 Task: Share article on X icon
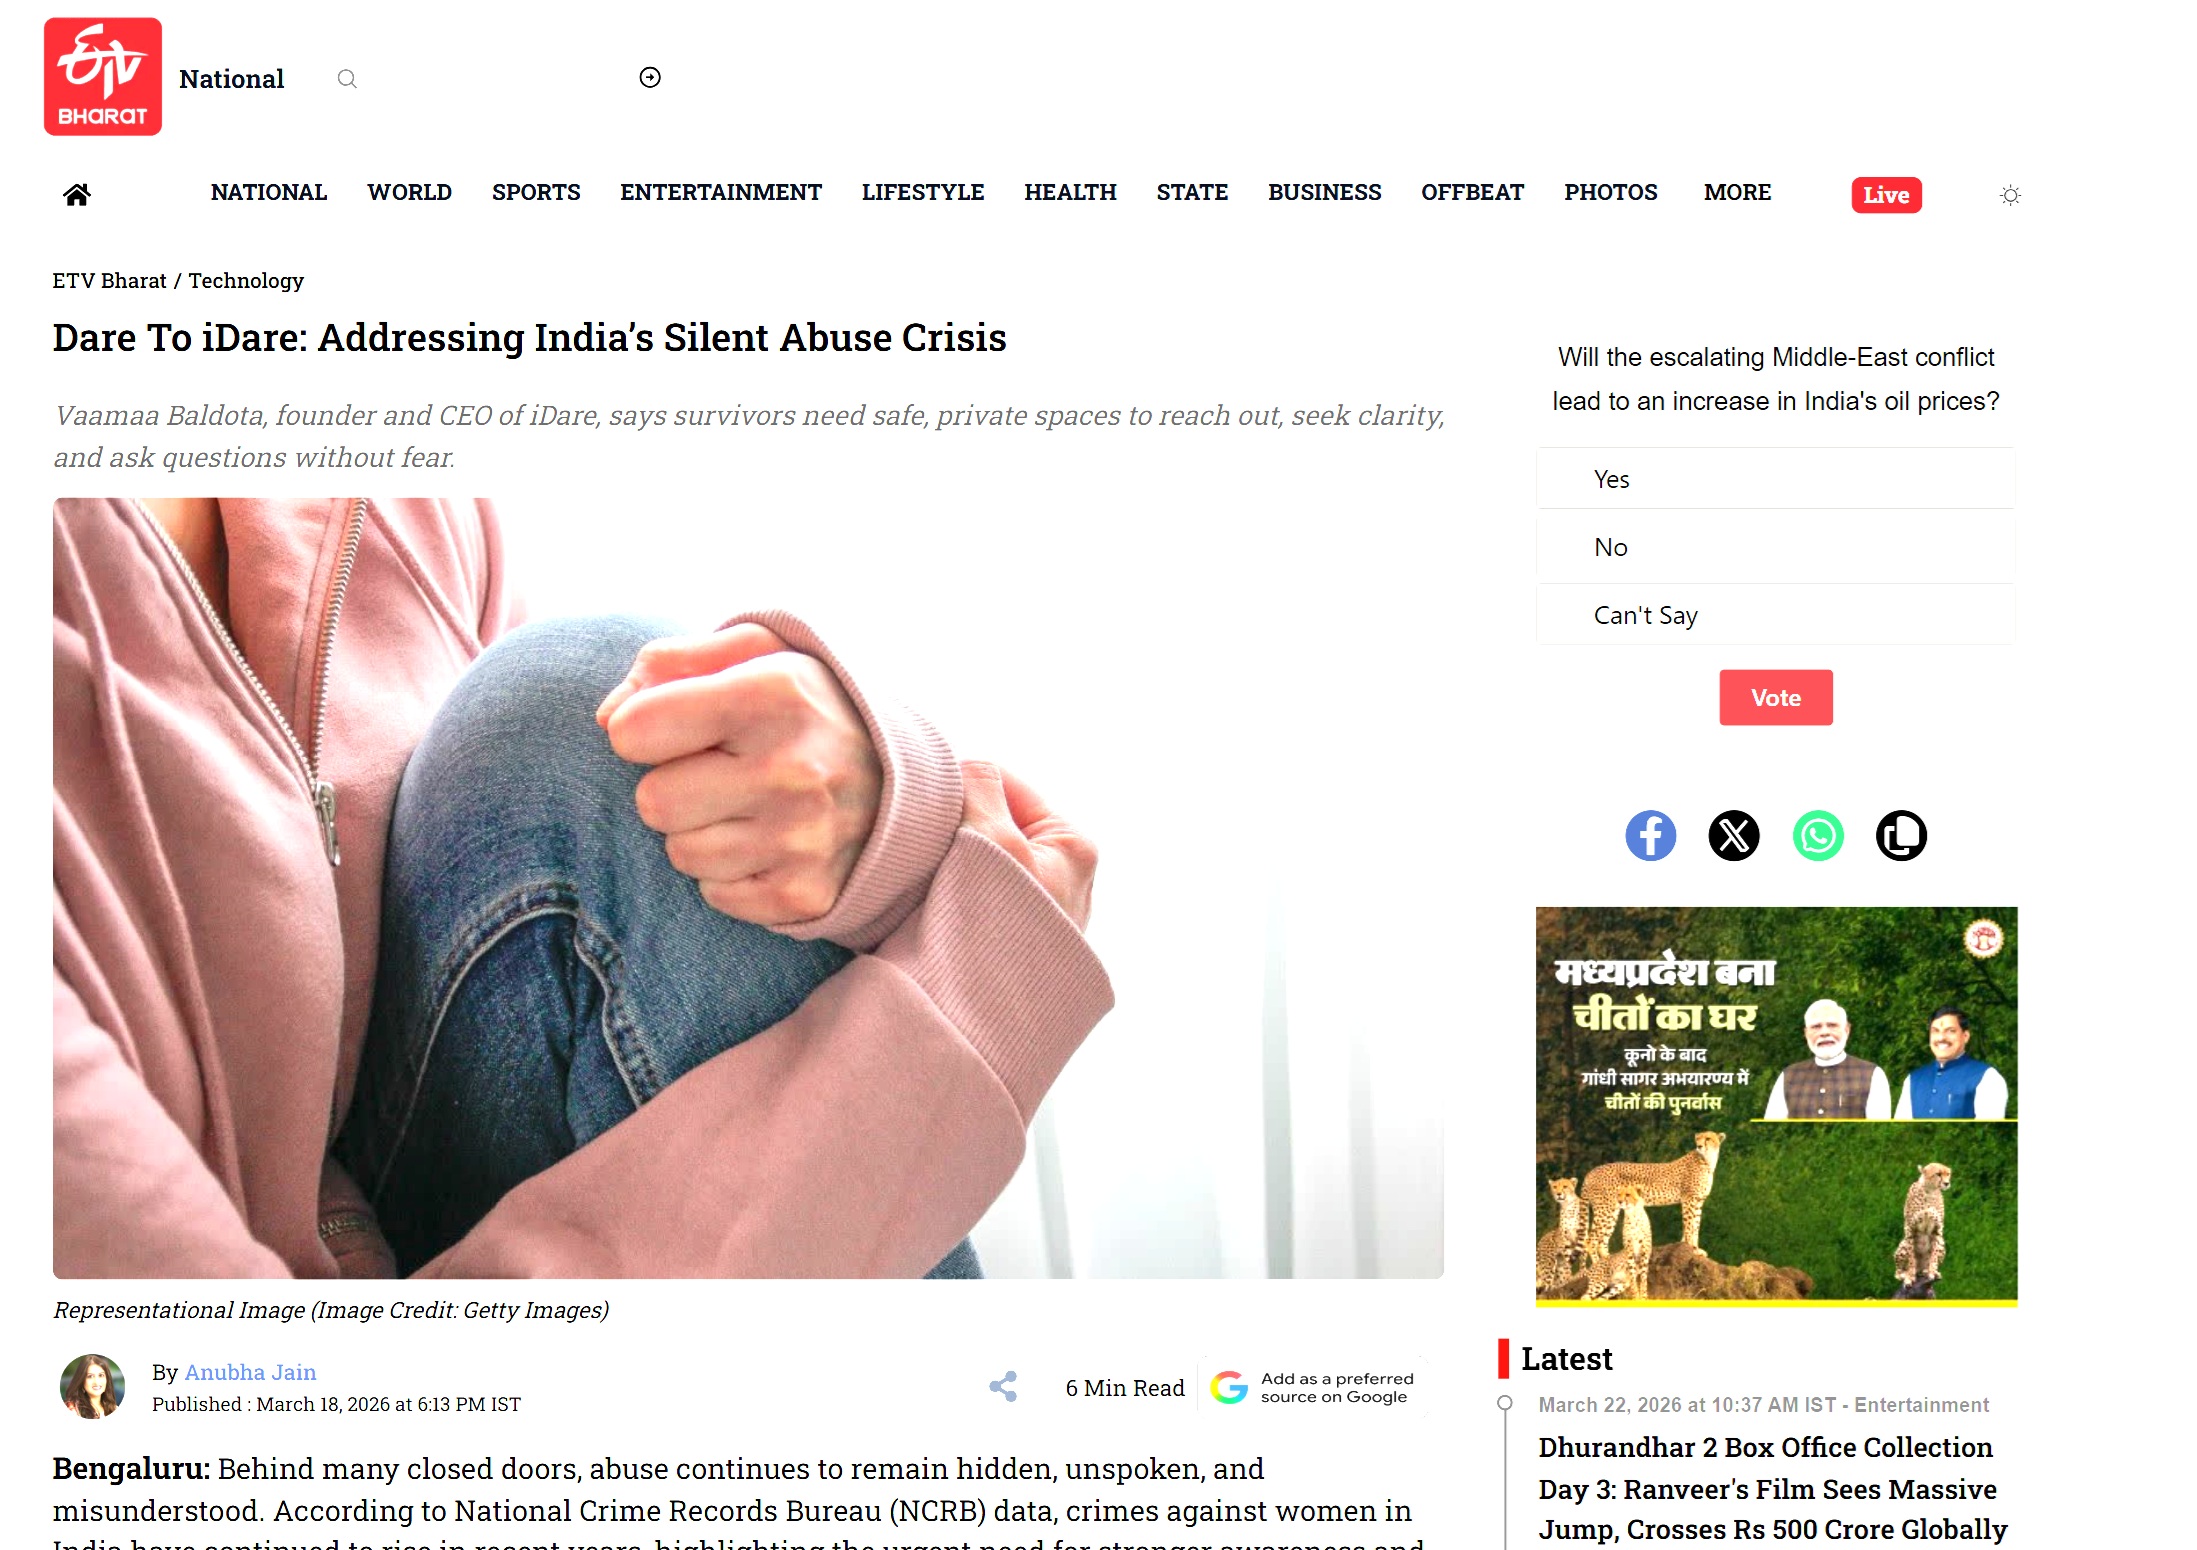click(1734, 835)
